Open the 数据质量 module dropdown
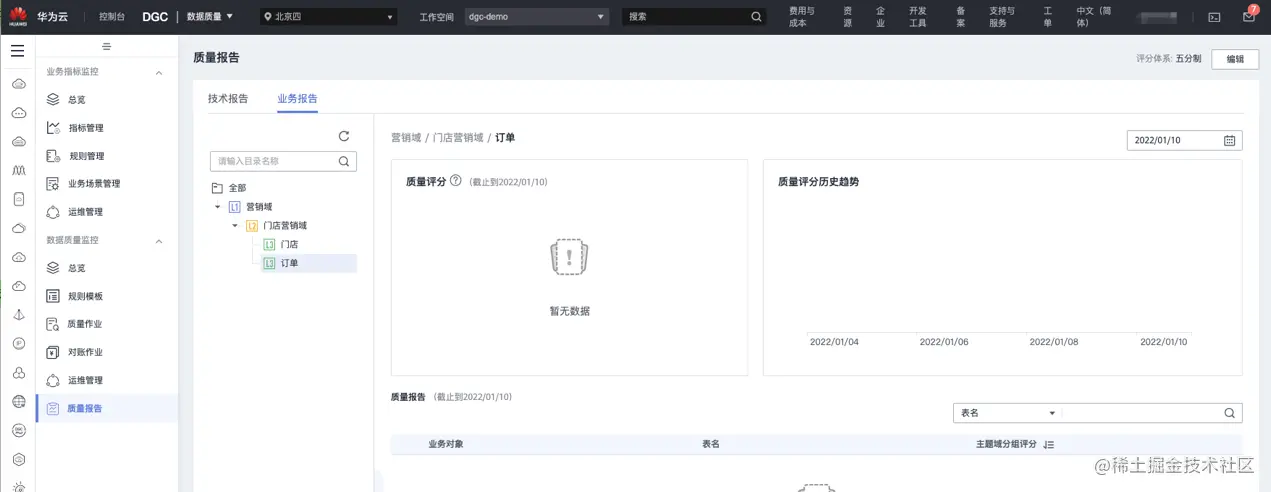1271x492 pixels. tap(210, 17)
